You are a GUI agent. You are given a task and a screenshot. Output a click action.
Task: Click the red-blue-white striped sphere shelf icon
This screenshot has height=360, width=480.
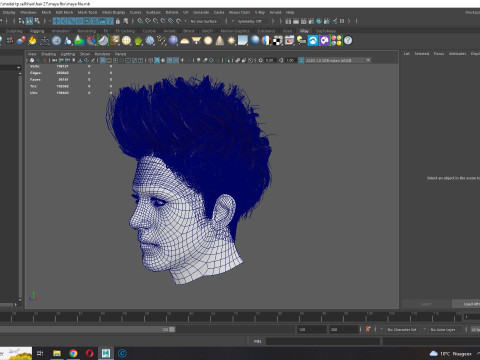[x=266, y=41]
